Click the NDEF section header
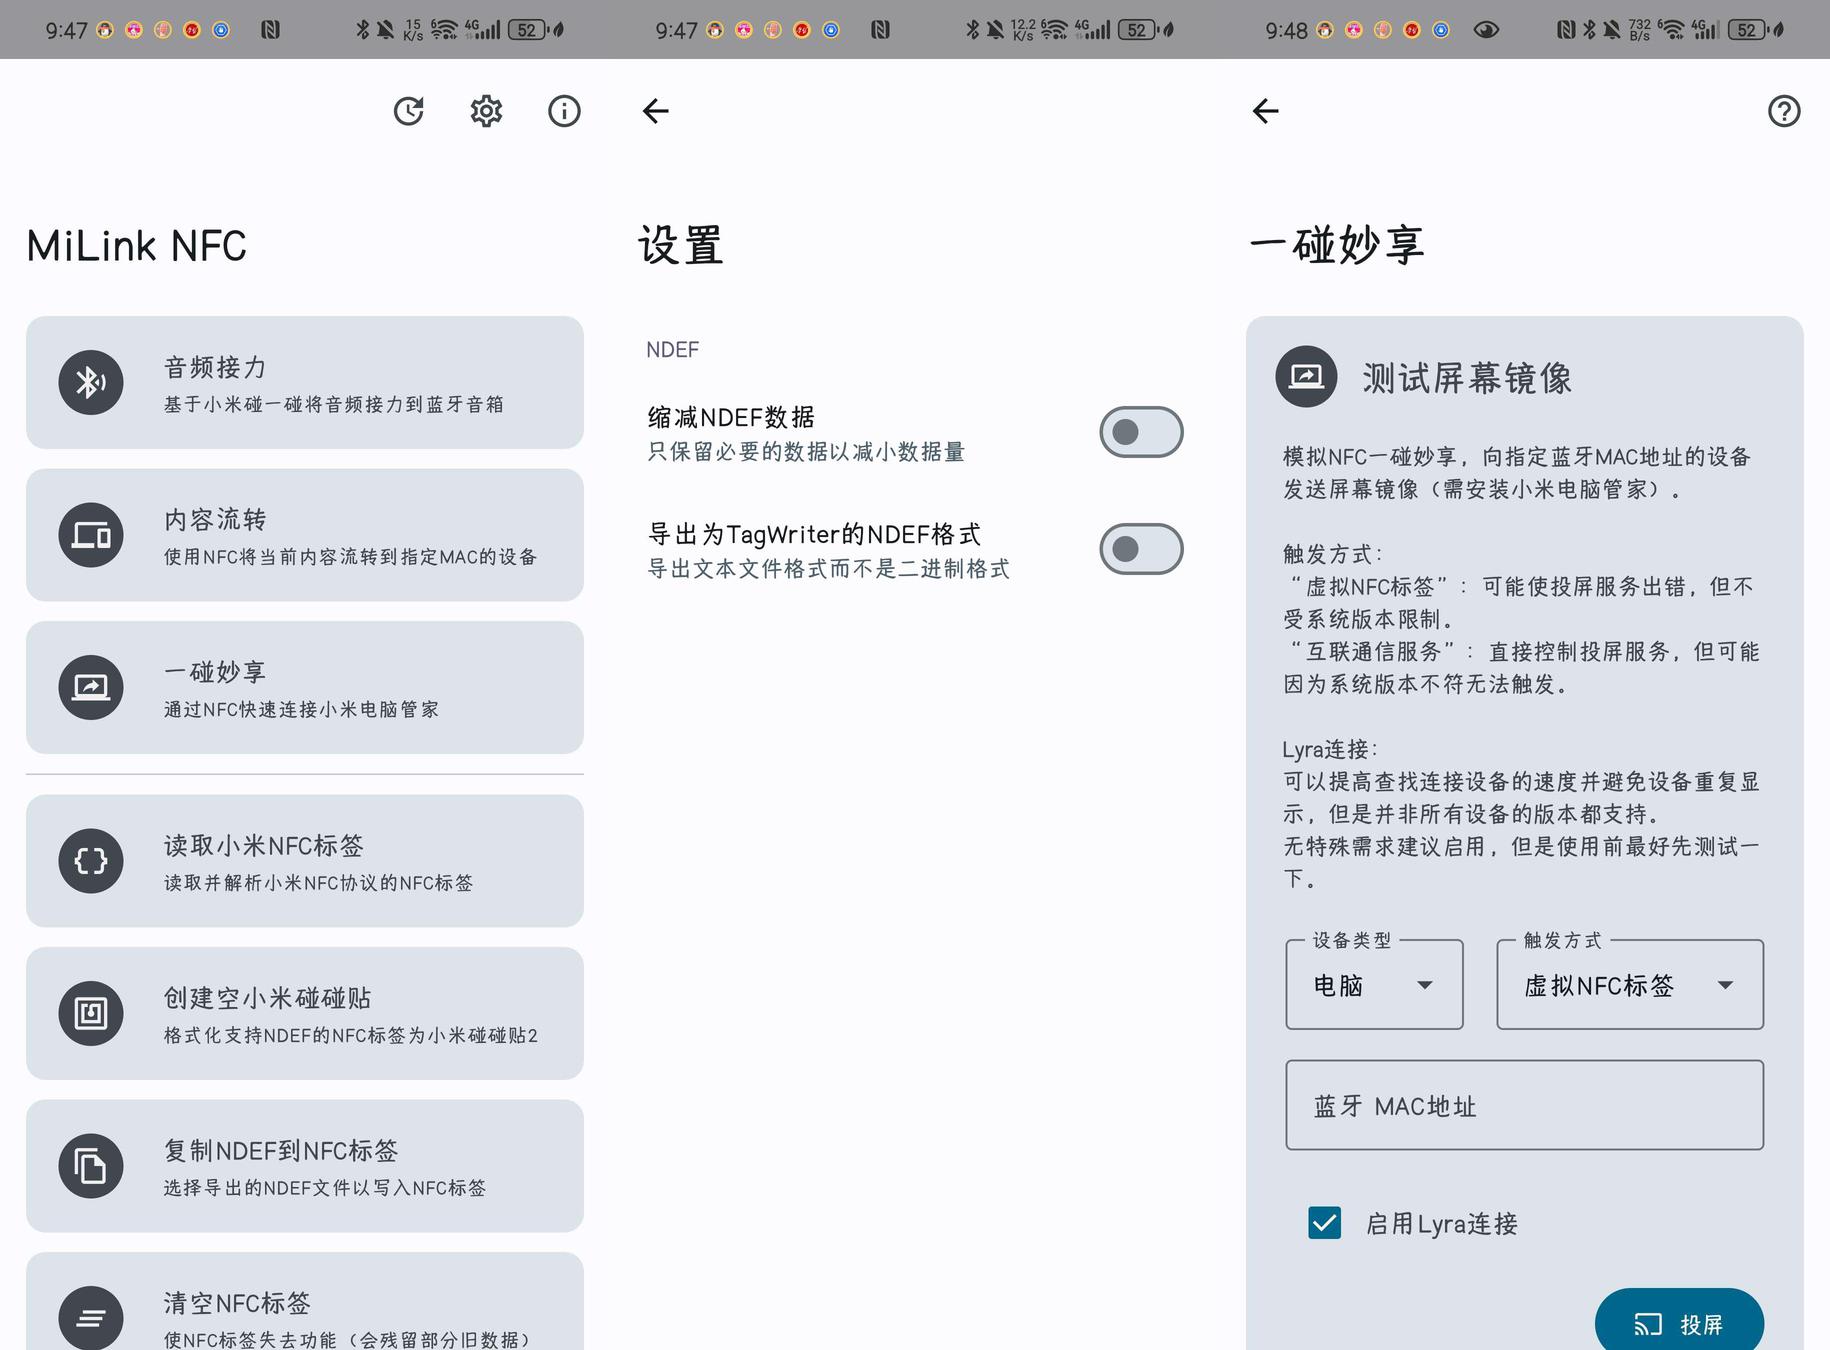This screenshot has height=1350, width=1830. (x=672, y=350)
